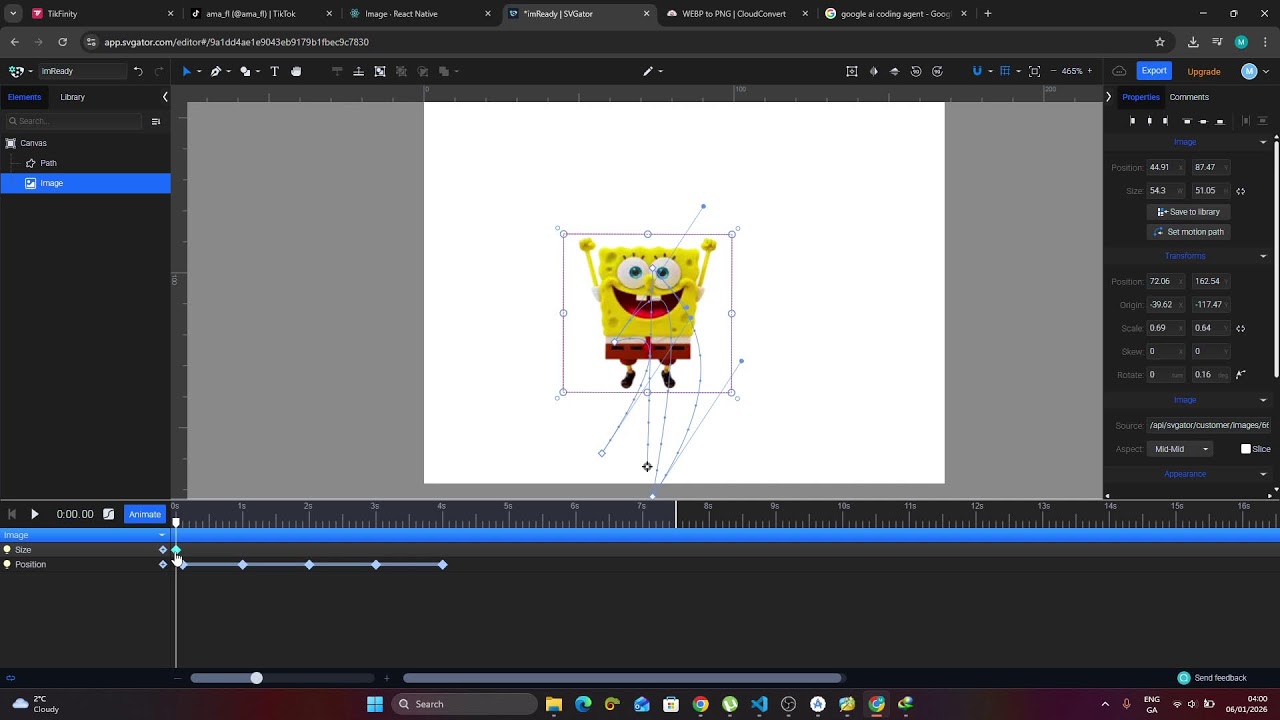Flip the image horizontally

(x=873, y=71)
